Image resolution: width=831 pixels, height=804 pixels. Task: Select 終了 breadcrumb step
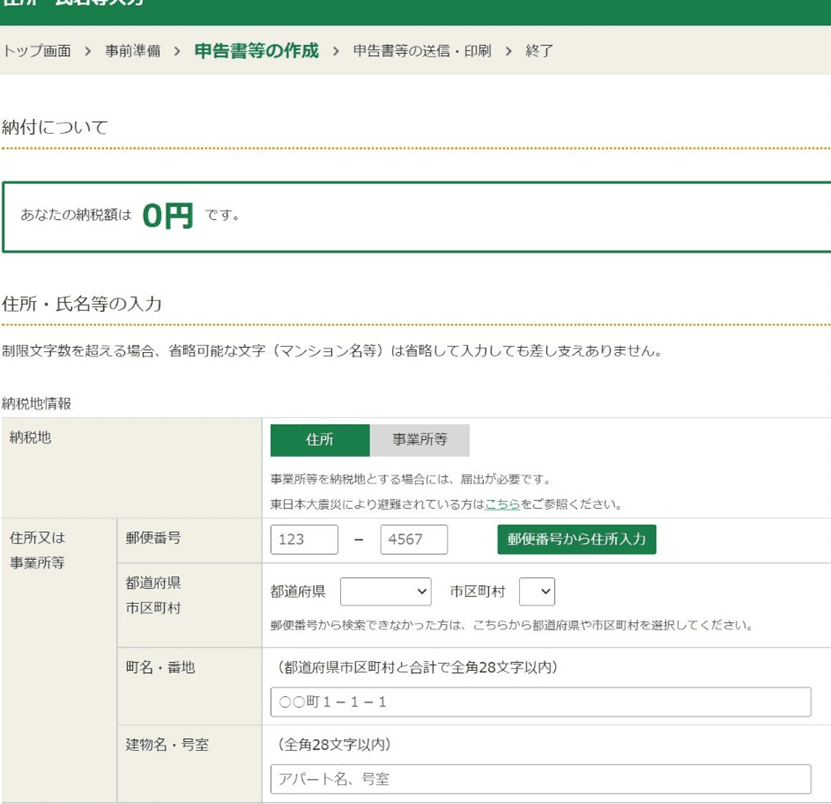pyautogui.click(x=540, y=51)
